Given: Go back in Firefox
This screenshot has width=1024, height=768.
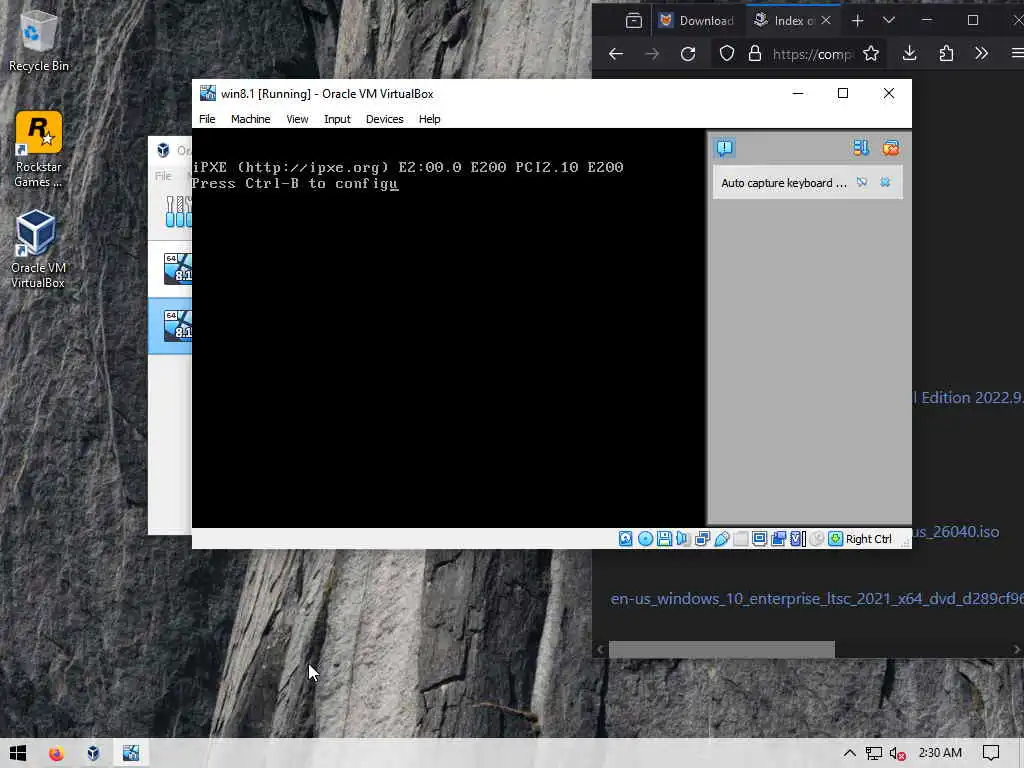Looking at the screenshot, I should point(616,54).
